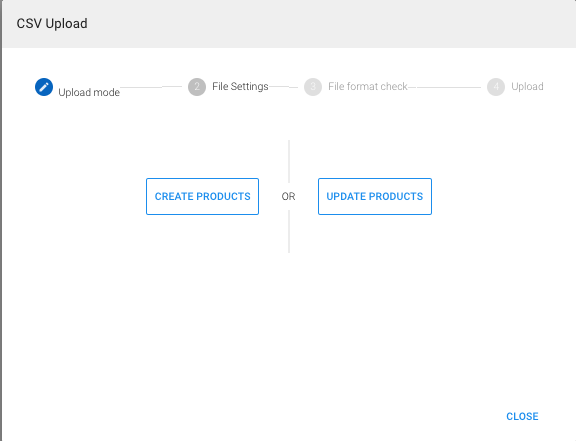Click connector line after File Settings
This screenshot has height=441, width=576.
point(283,87)
